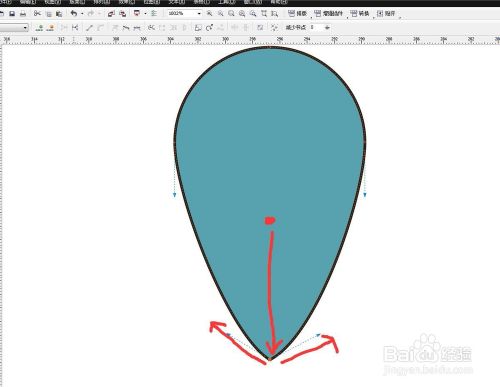Click the Delete Nodes icon

(x=50, y=28)
